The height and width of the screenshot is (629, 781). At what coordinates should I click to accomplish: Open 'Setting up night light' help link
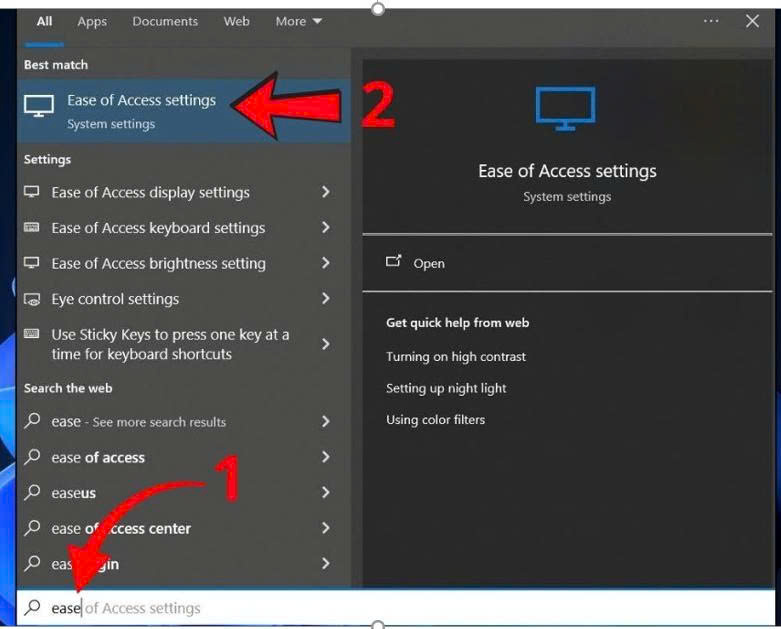(446, 388)
